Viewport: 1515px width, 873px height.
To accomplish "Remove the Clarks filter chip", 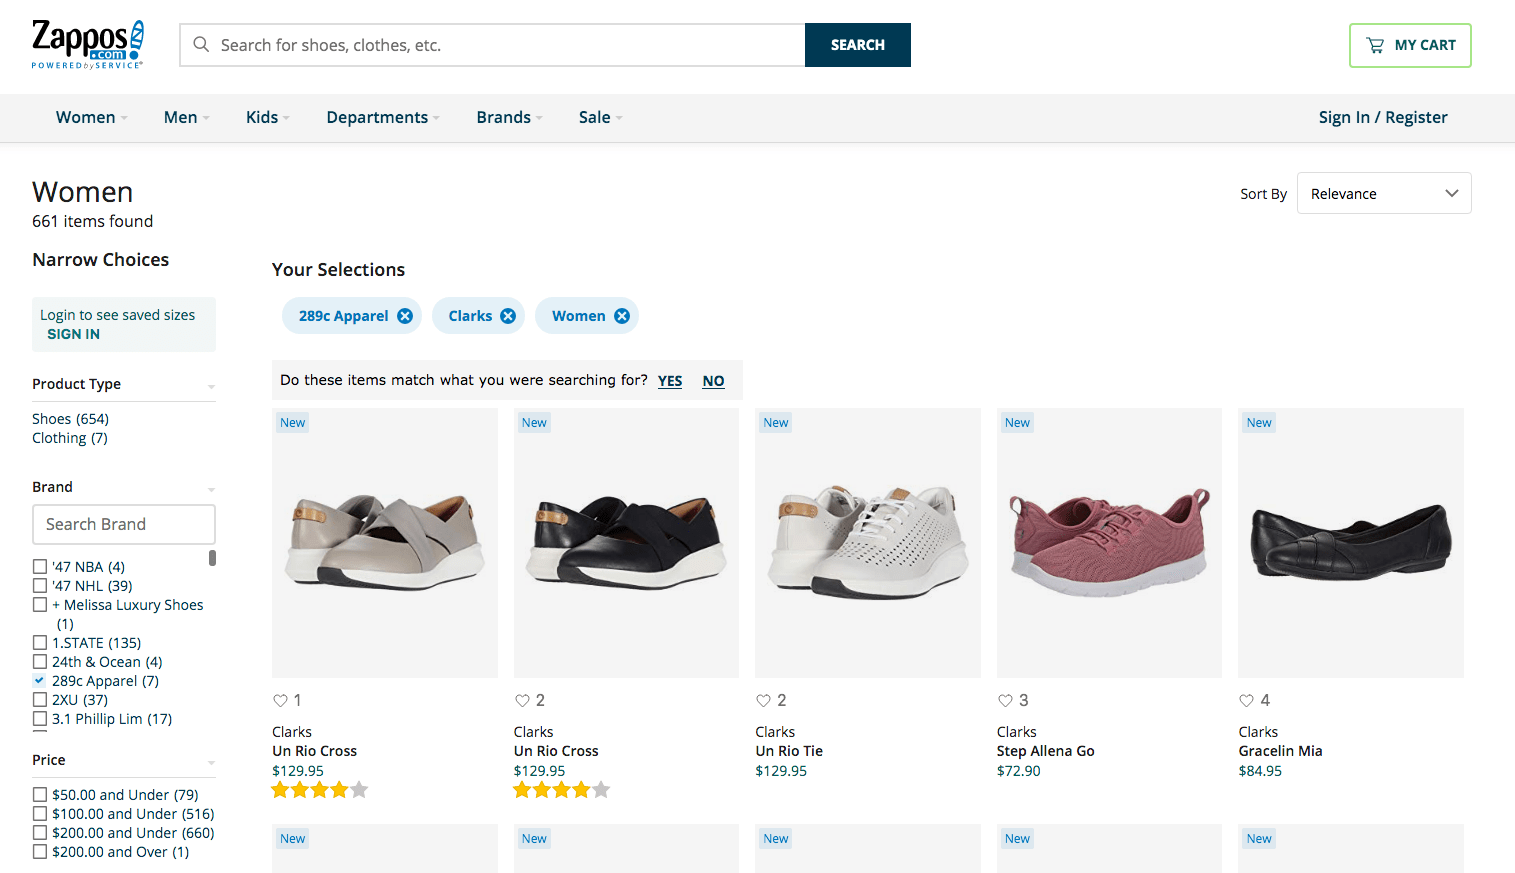I will click(508, 315).
